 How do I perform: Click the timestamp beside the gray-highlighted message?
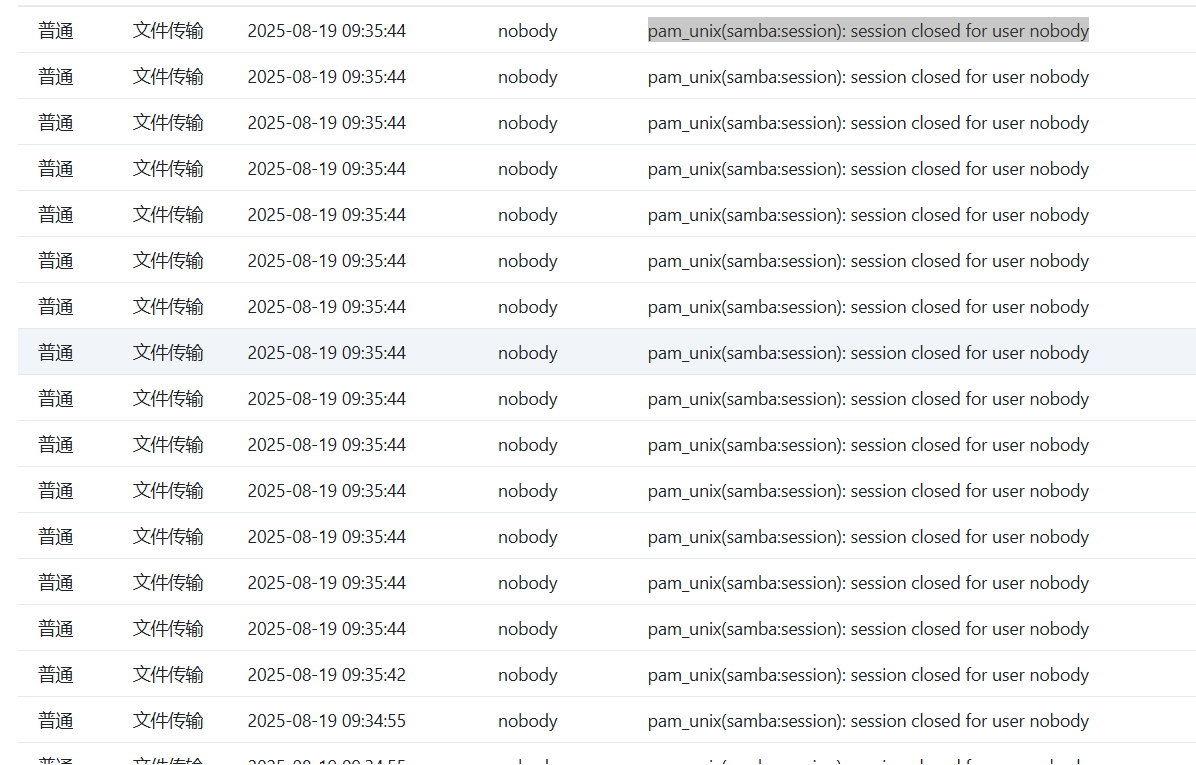326,31
